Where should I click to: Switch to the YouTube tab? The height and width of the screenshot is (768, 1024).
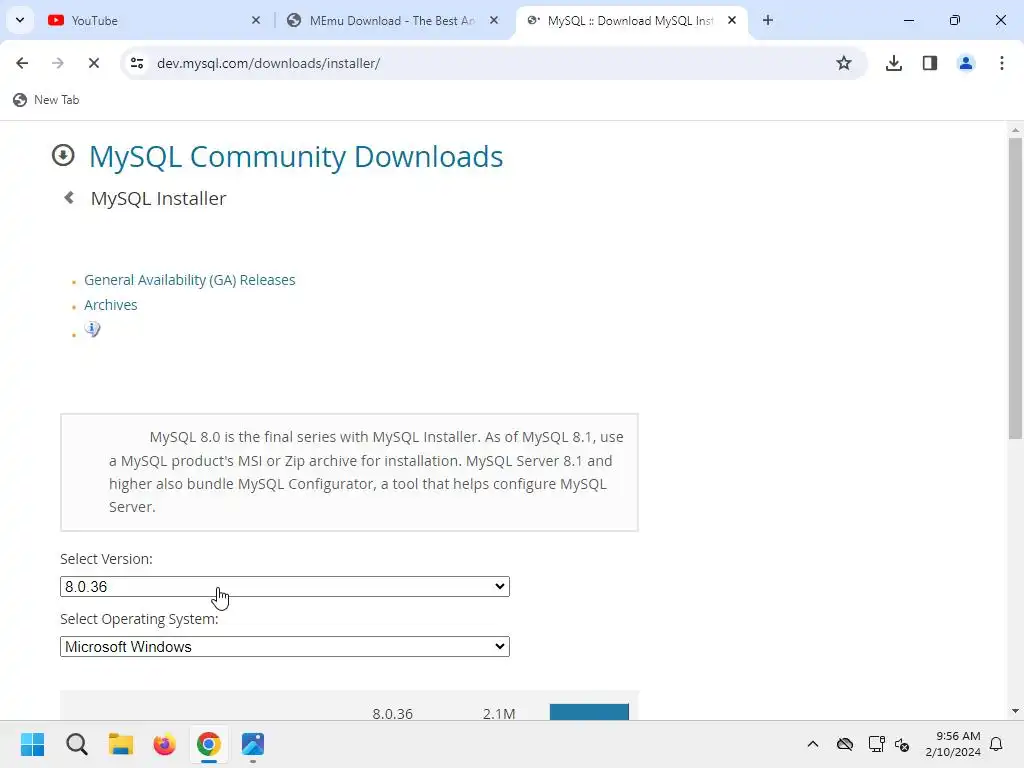click(155, 20)
